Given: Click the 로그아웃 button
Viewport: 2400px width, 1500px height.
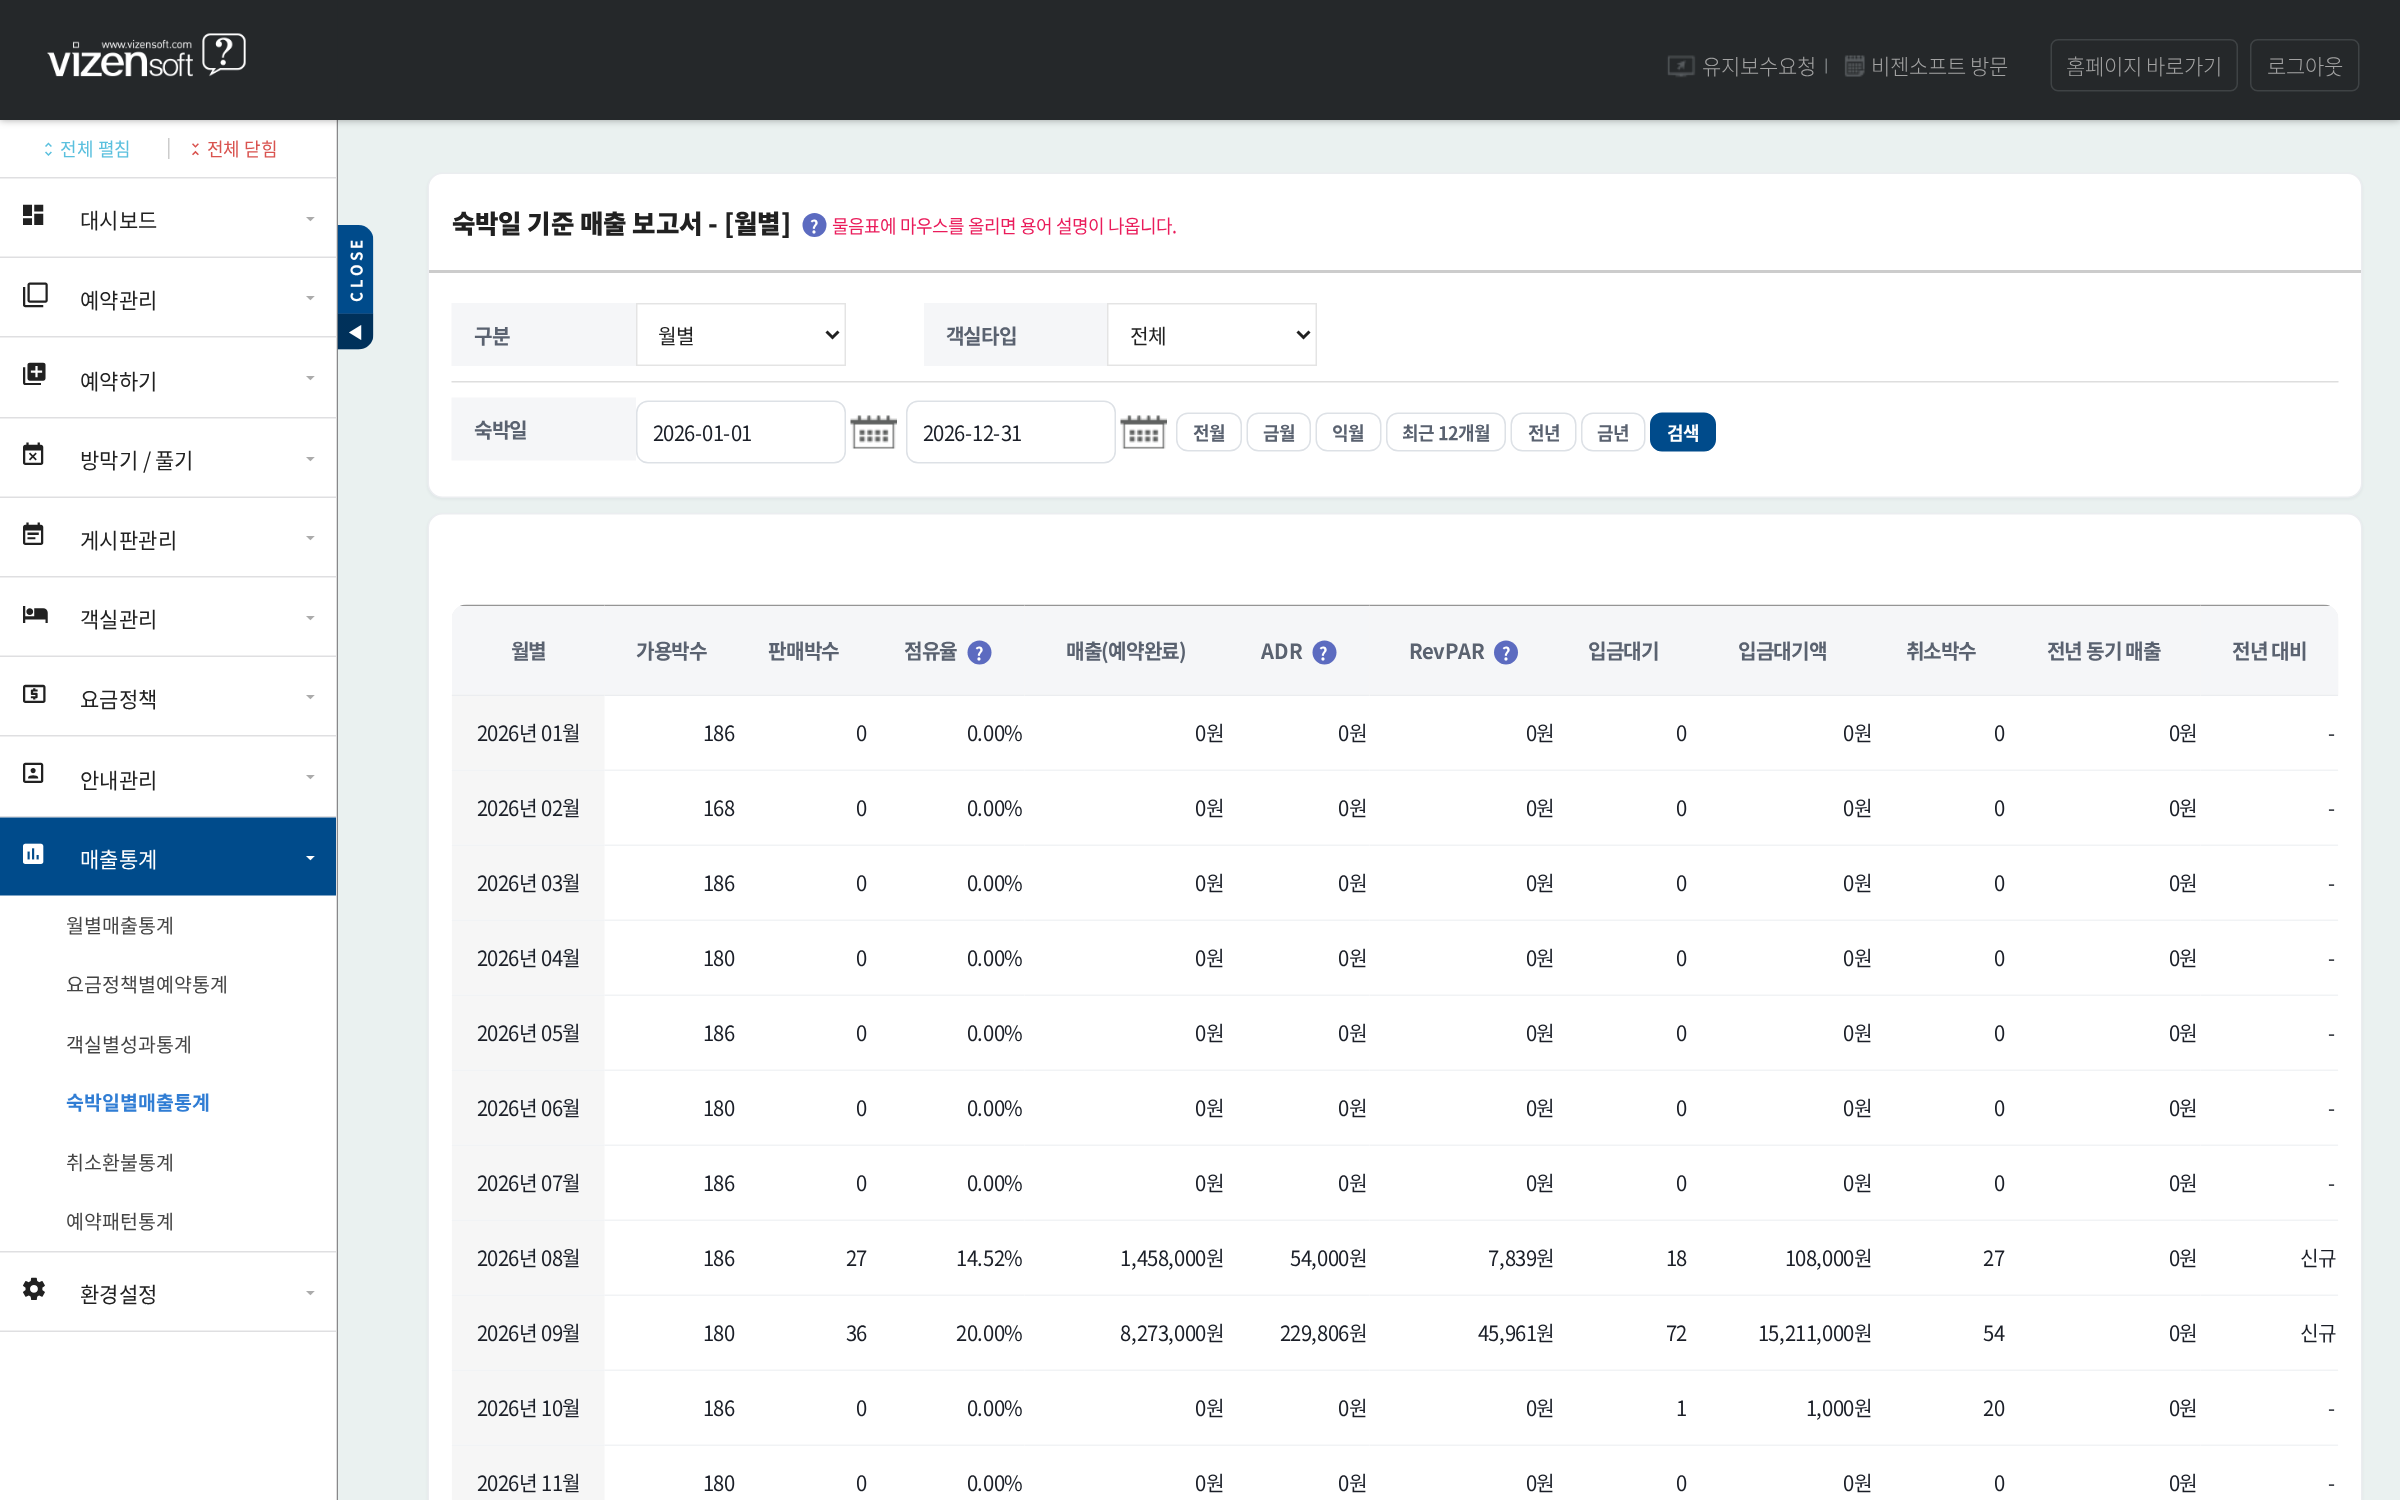Looking at the screenshot, I should point(2304,66).
